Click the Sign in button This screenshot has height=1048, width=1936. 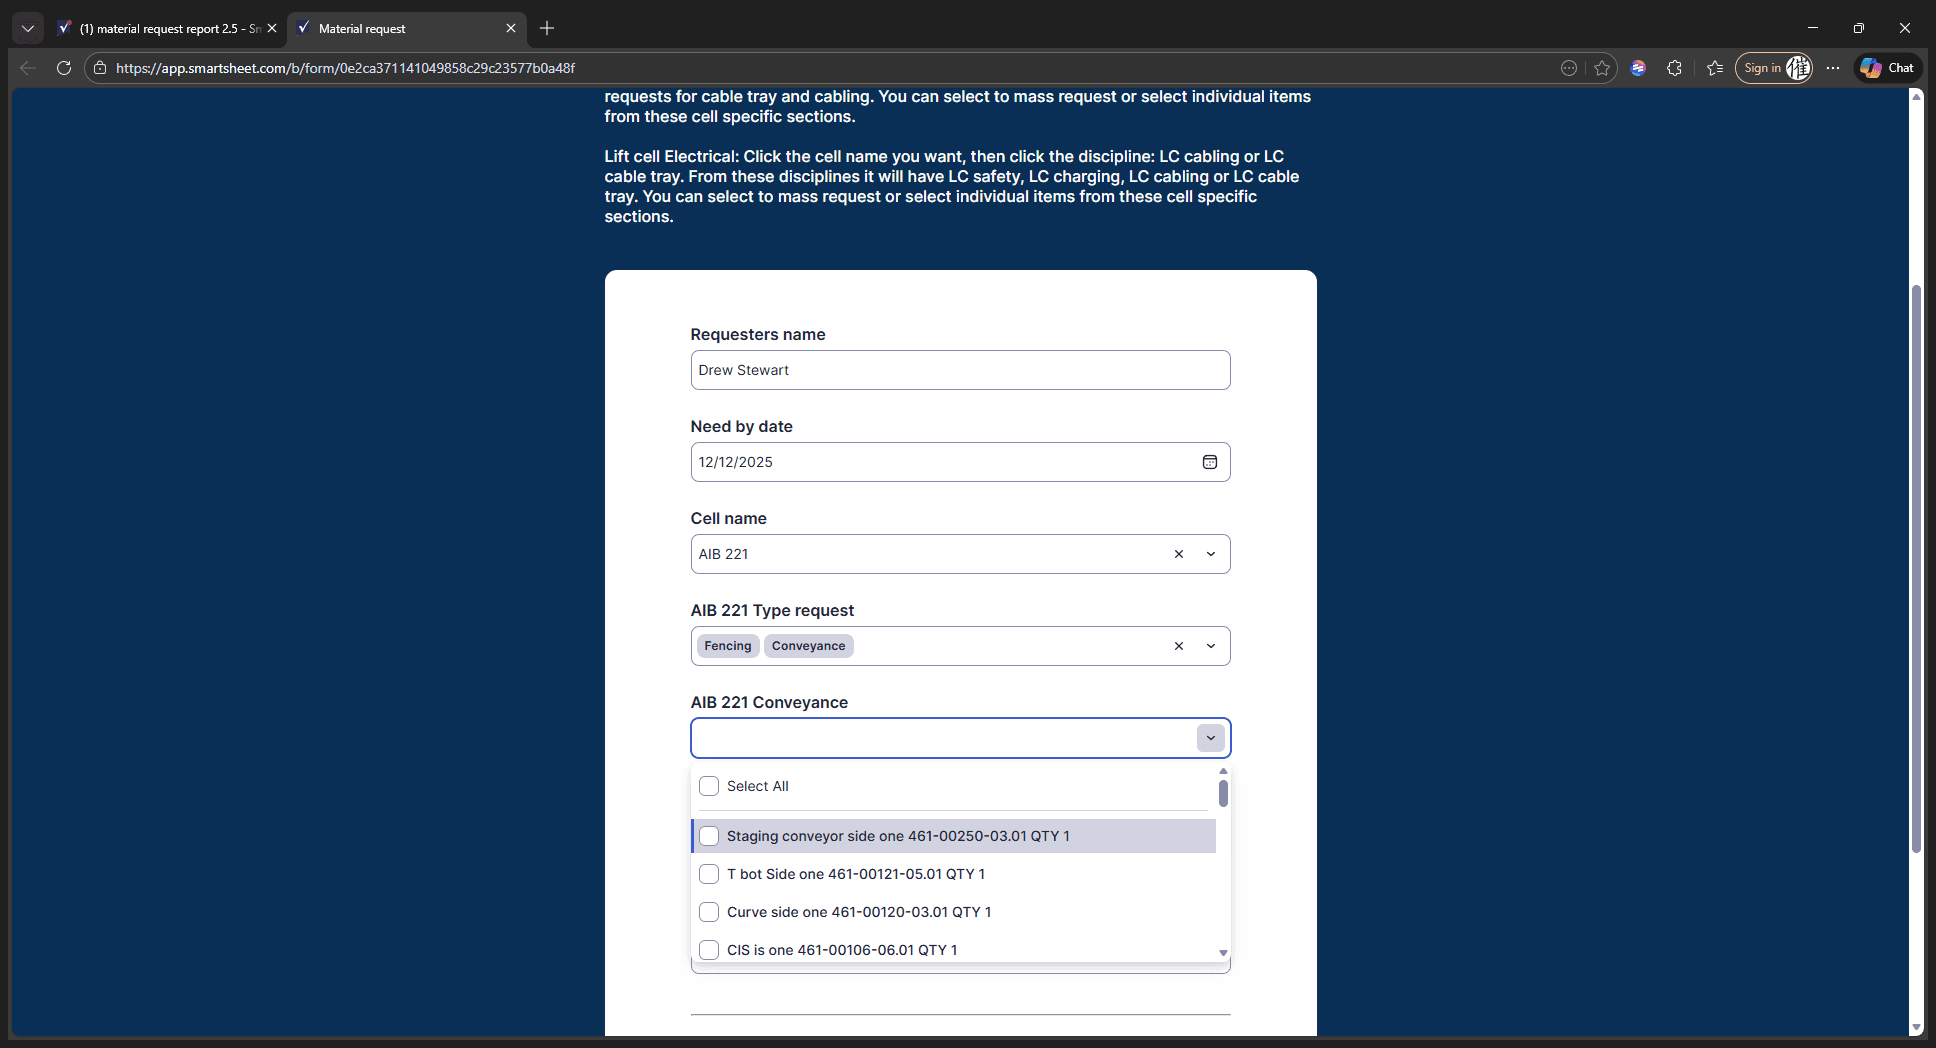pyautogui.click(x=1773, y=68)
